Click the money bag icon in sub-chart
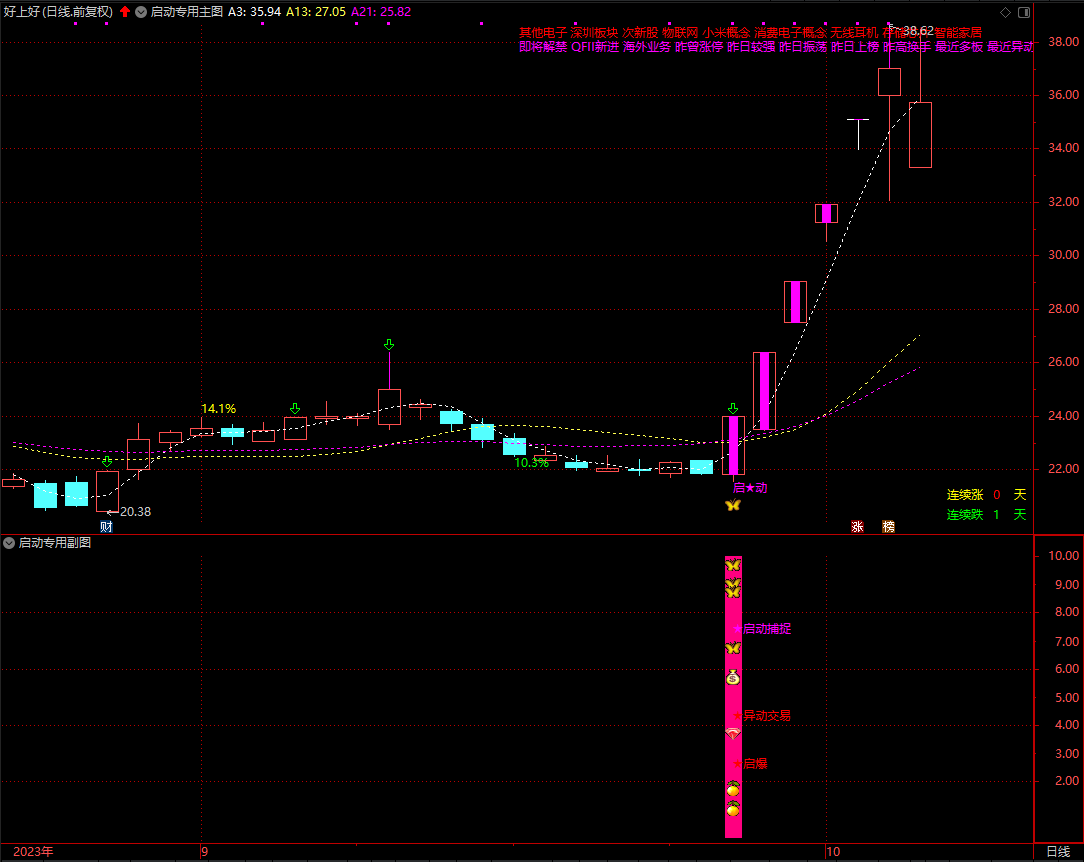Viewport: 1084px width, 862px height. coord(733,677)
